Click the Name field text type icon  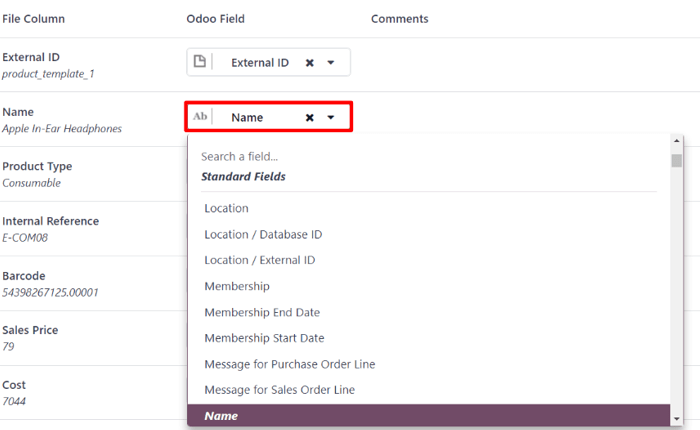coord(200,117)
